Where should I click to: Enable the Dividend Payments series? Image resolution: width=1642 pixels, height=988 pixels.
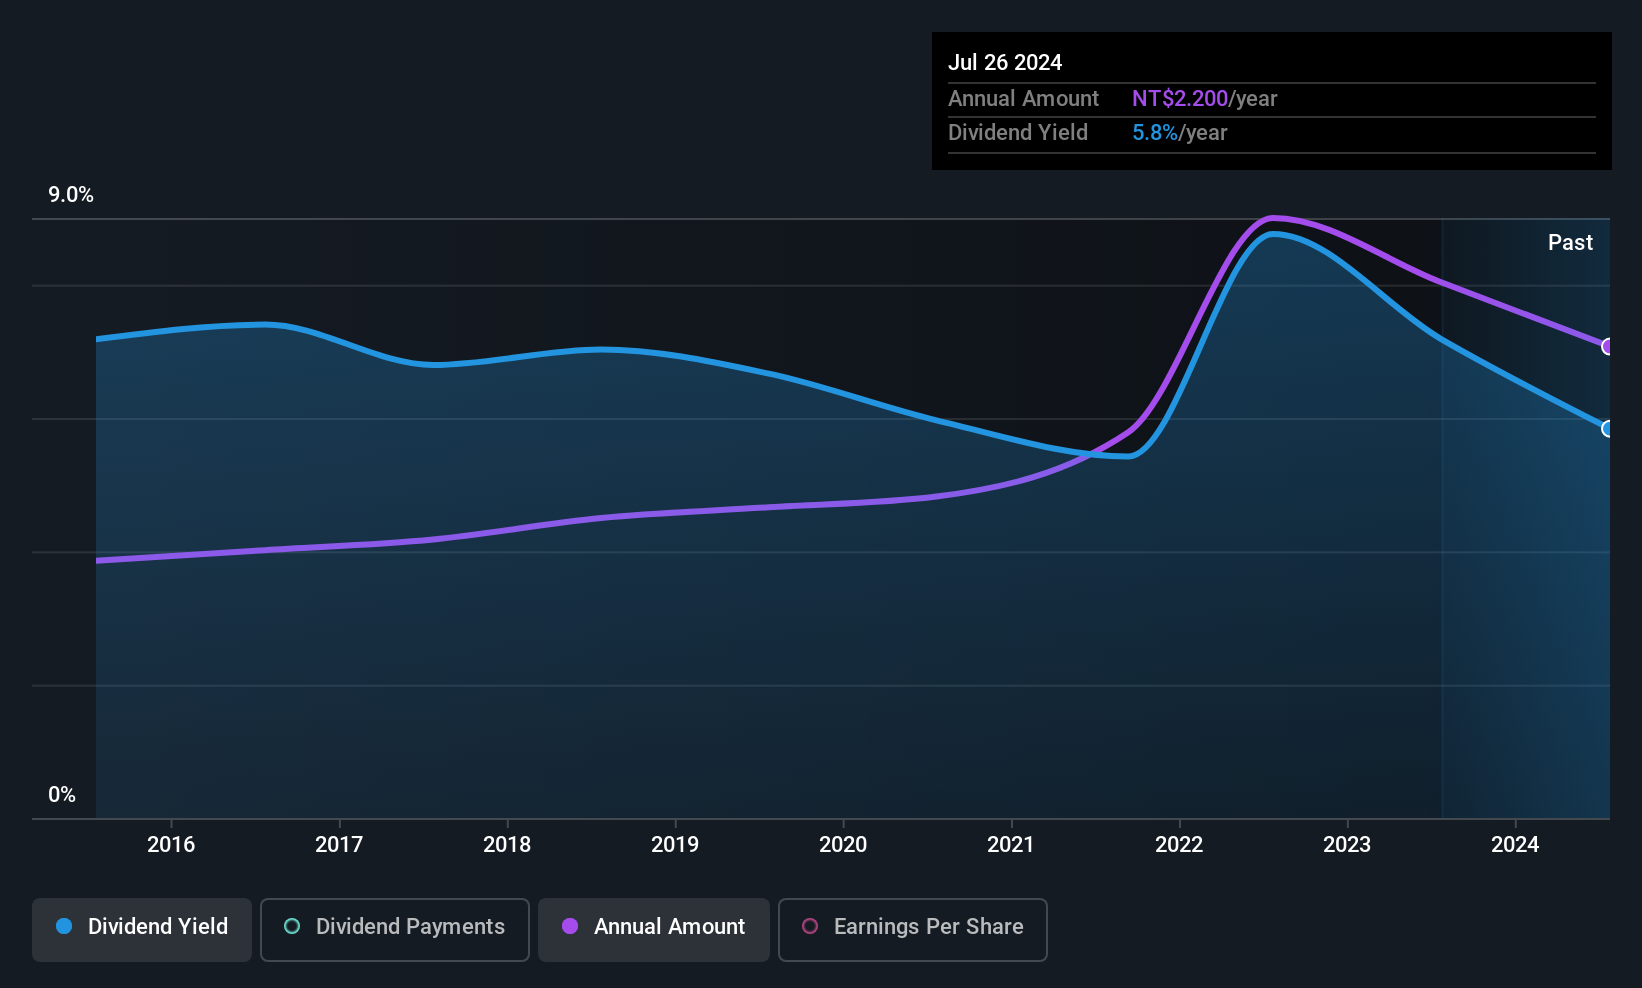[x=395, y=930]
